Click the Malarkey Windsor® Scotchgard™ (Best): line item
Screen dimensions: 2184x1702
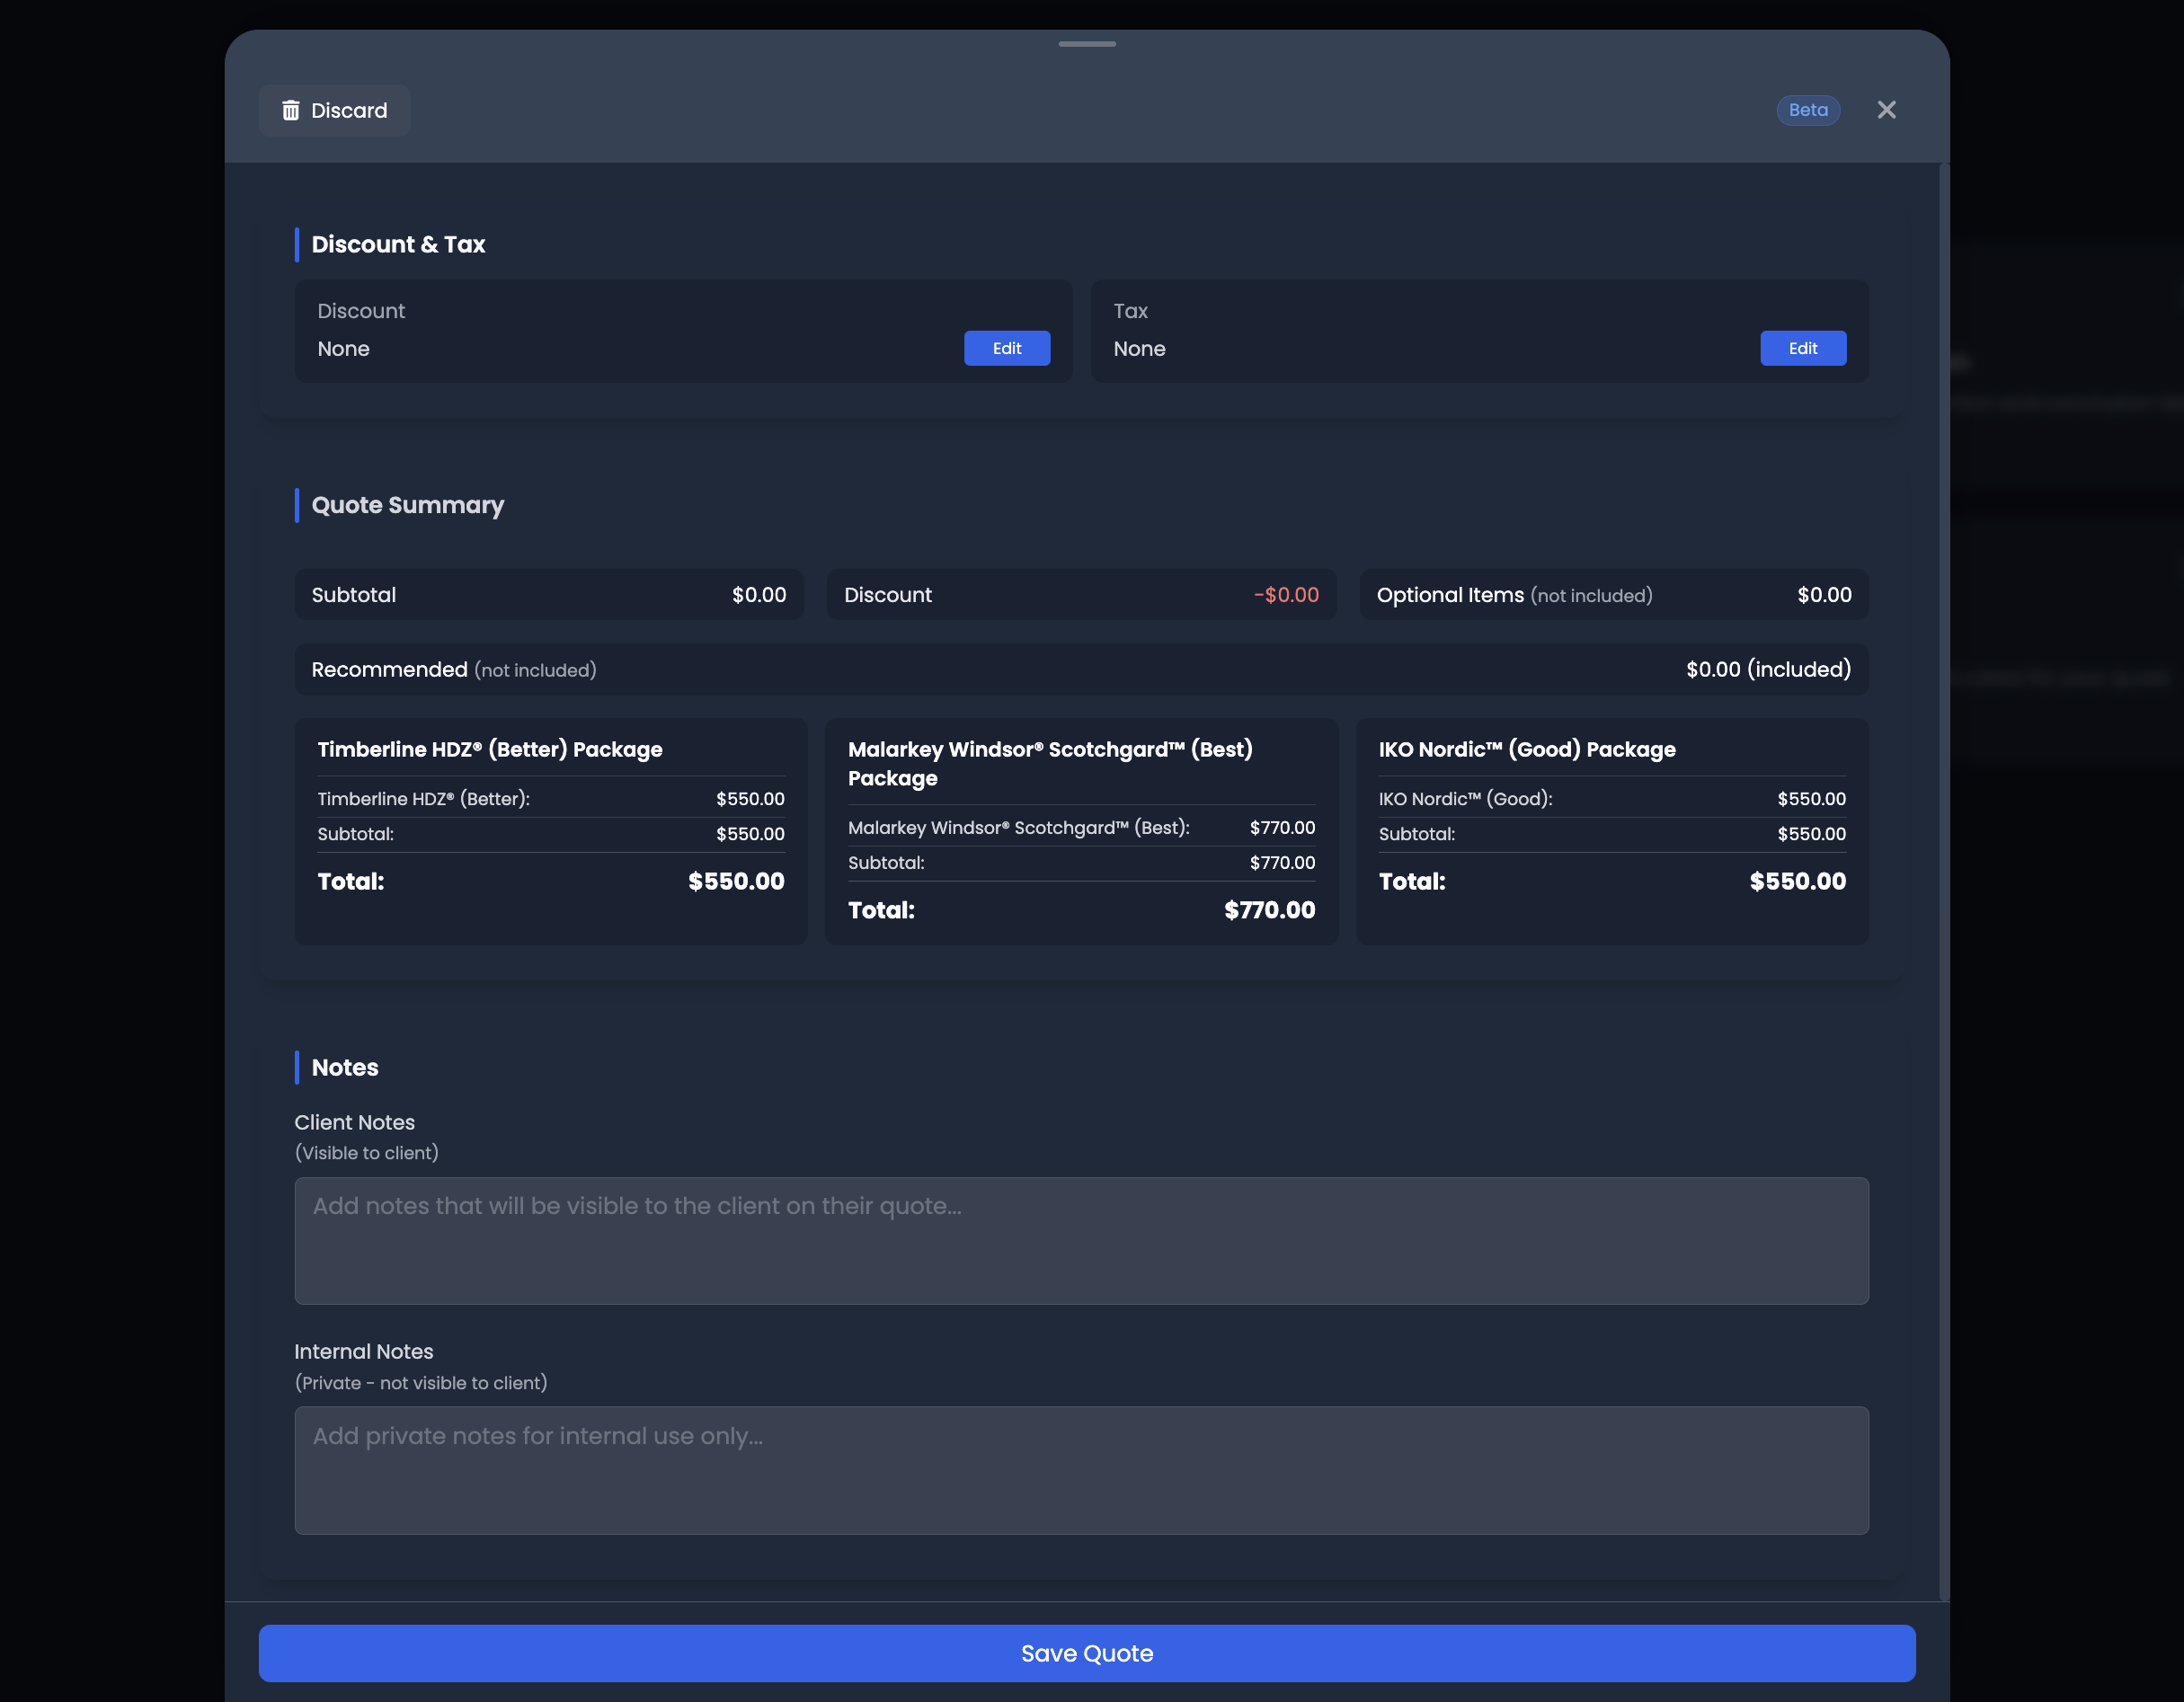pyautogui.click(x=1081, y=828)
